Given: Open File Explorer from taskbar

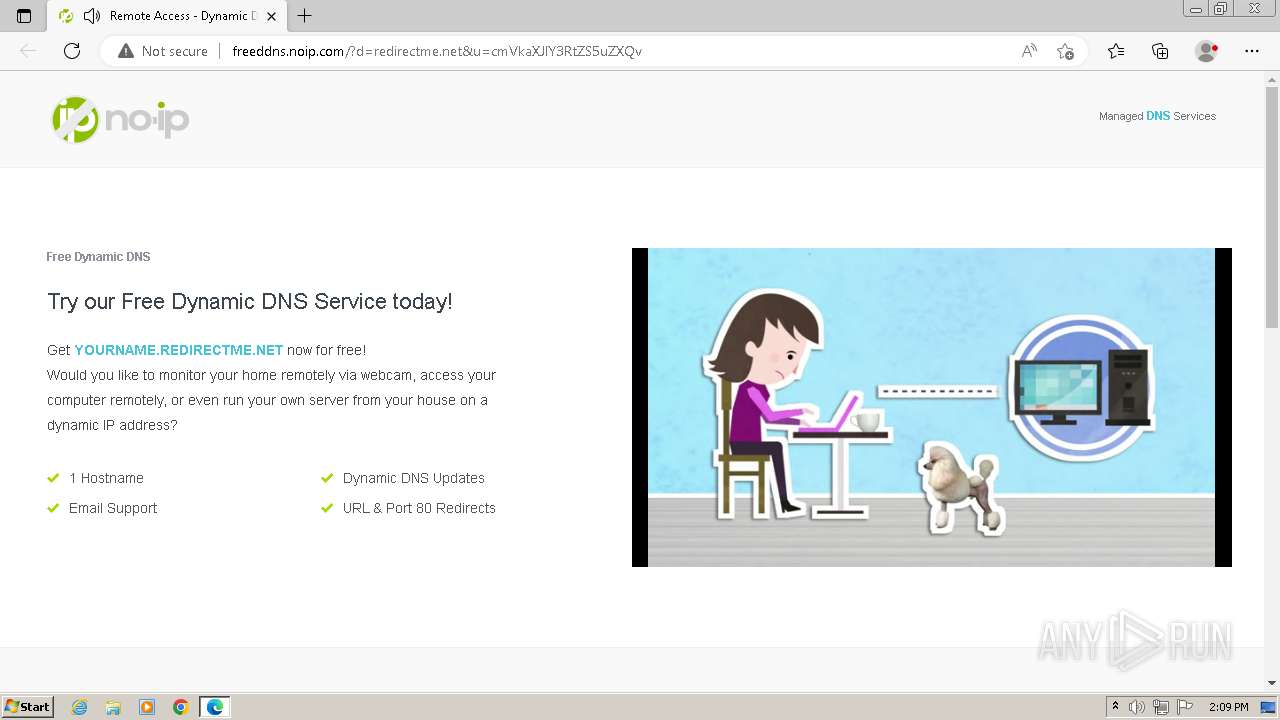Looking at the screenshot, I should coord(113,707).
